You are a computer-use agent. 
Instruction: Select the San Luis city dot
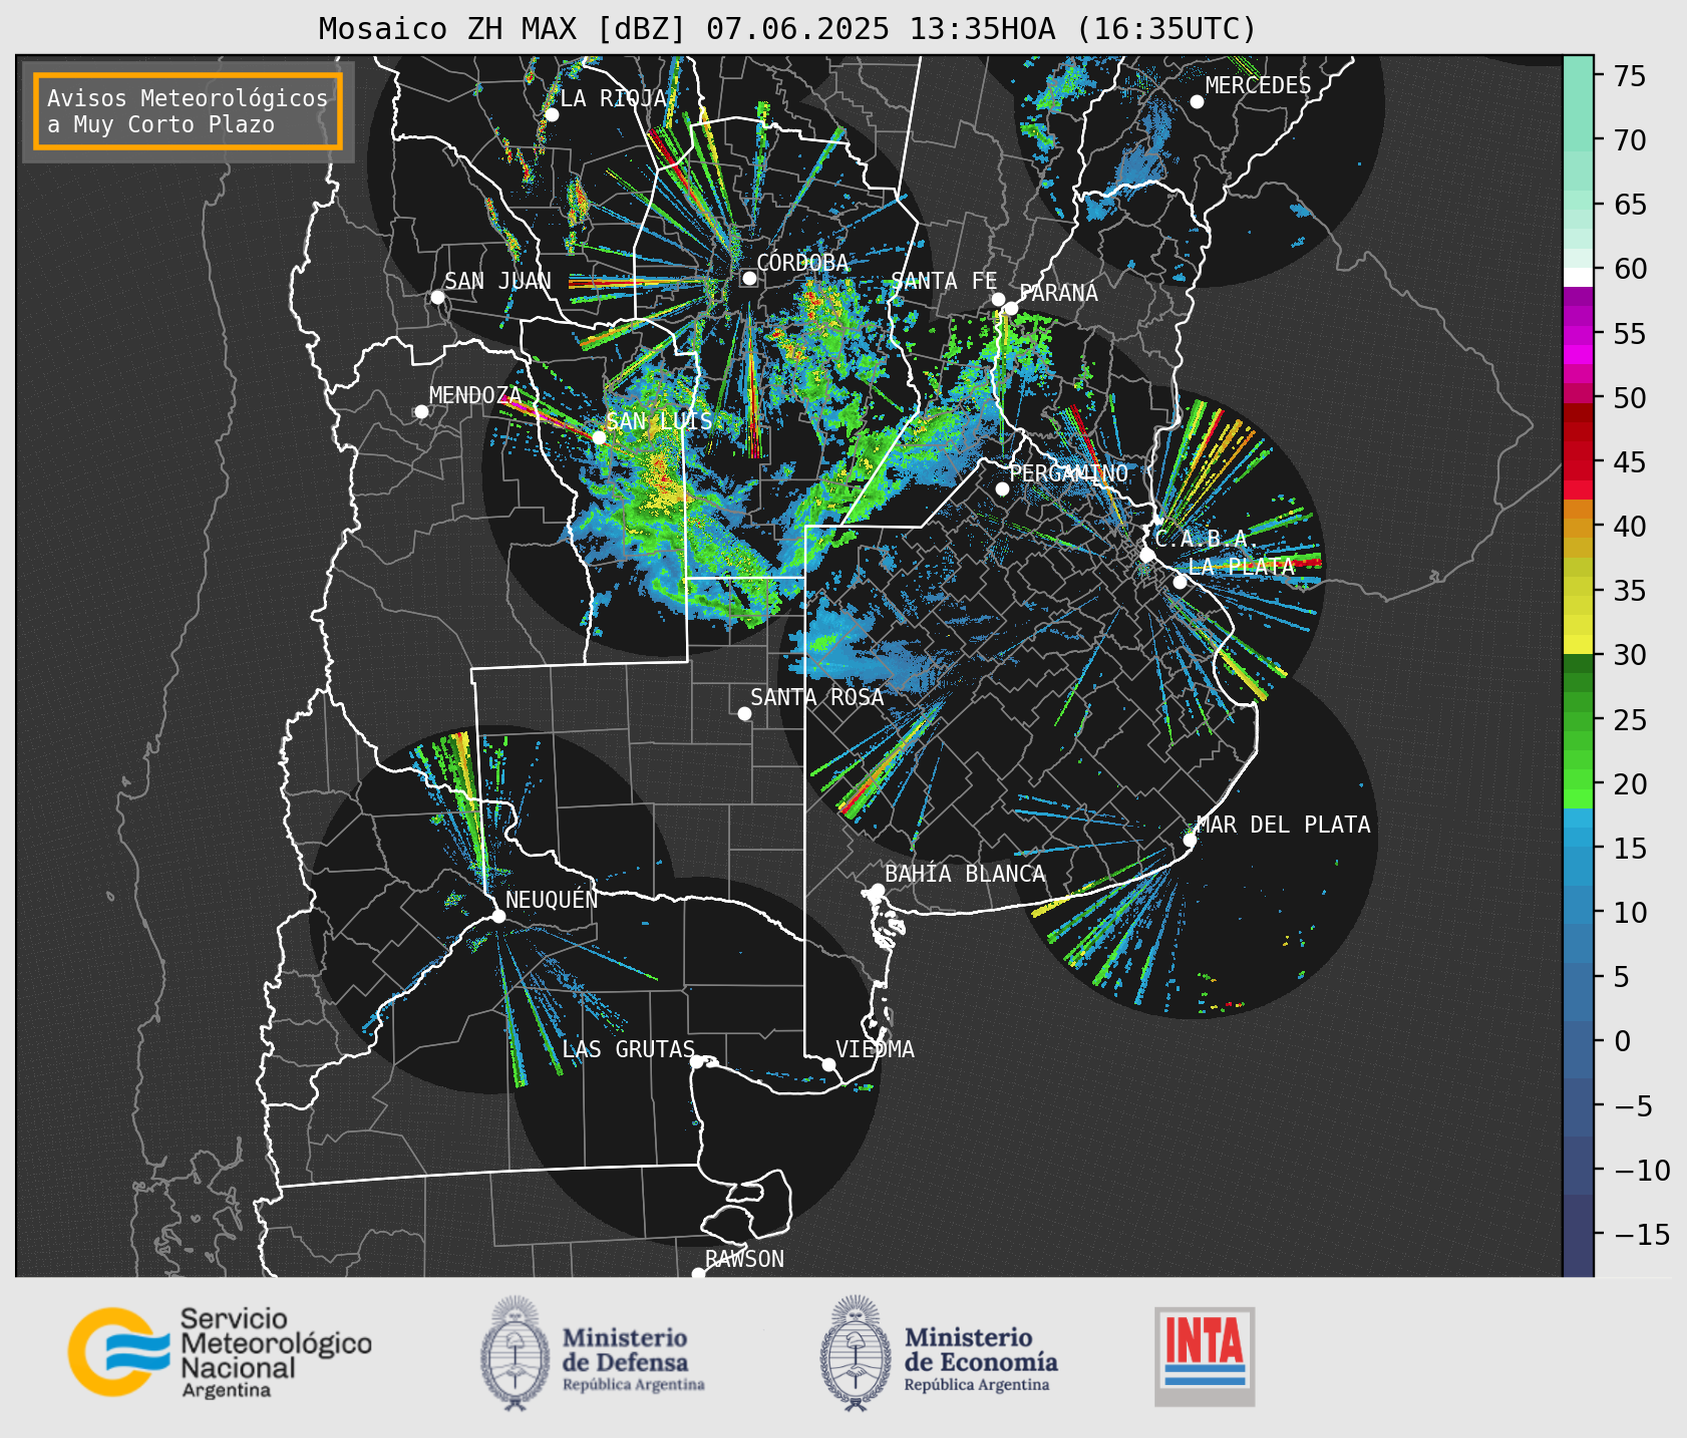(599, 438)
